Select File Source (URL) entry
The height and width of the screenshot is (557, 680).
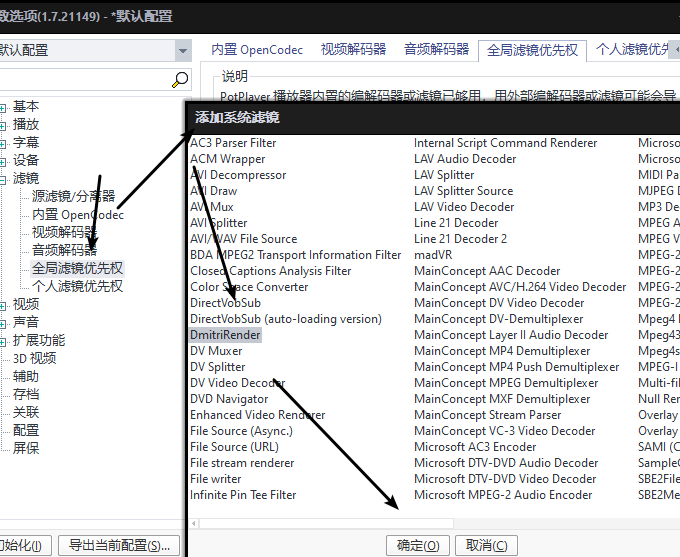(234, 447)
